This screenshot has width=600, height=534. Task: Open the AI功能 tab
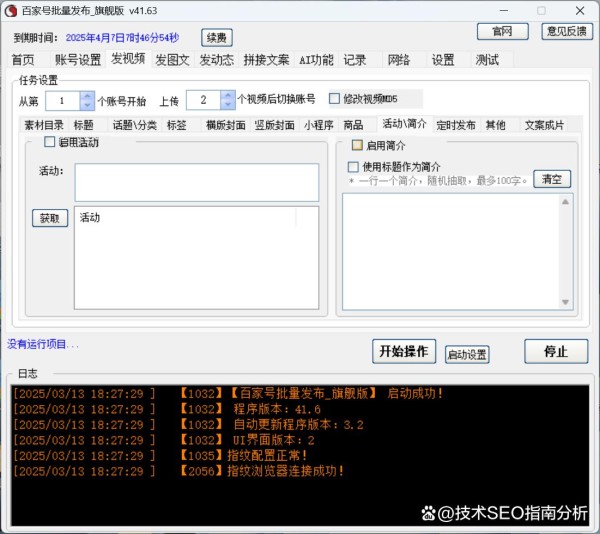click(x=316, y=60)
